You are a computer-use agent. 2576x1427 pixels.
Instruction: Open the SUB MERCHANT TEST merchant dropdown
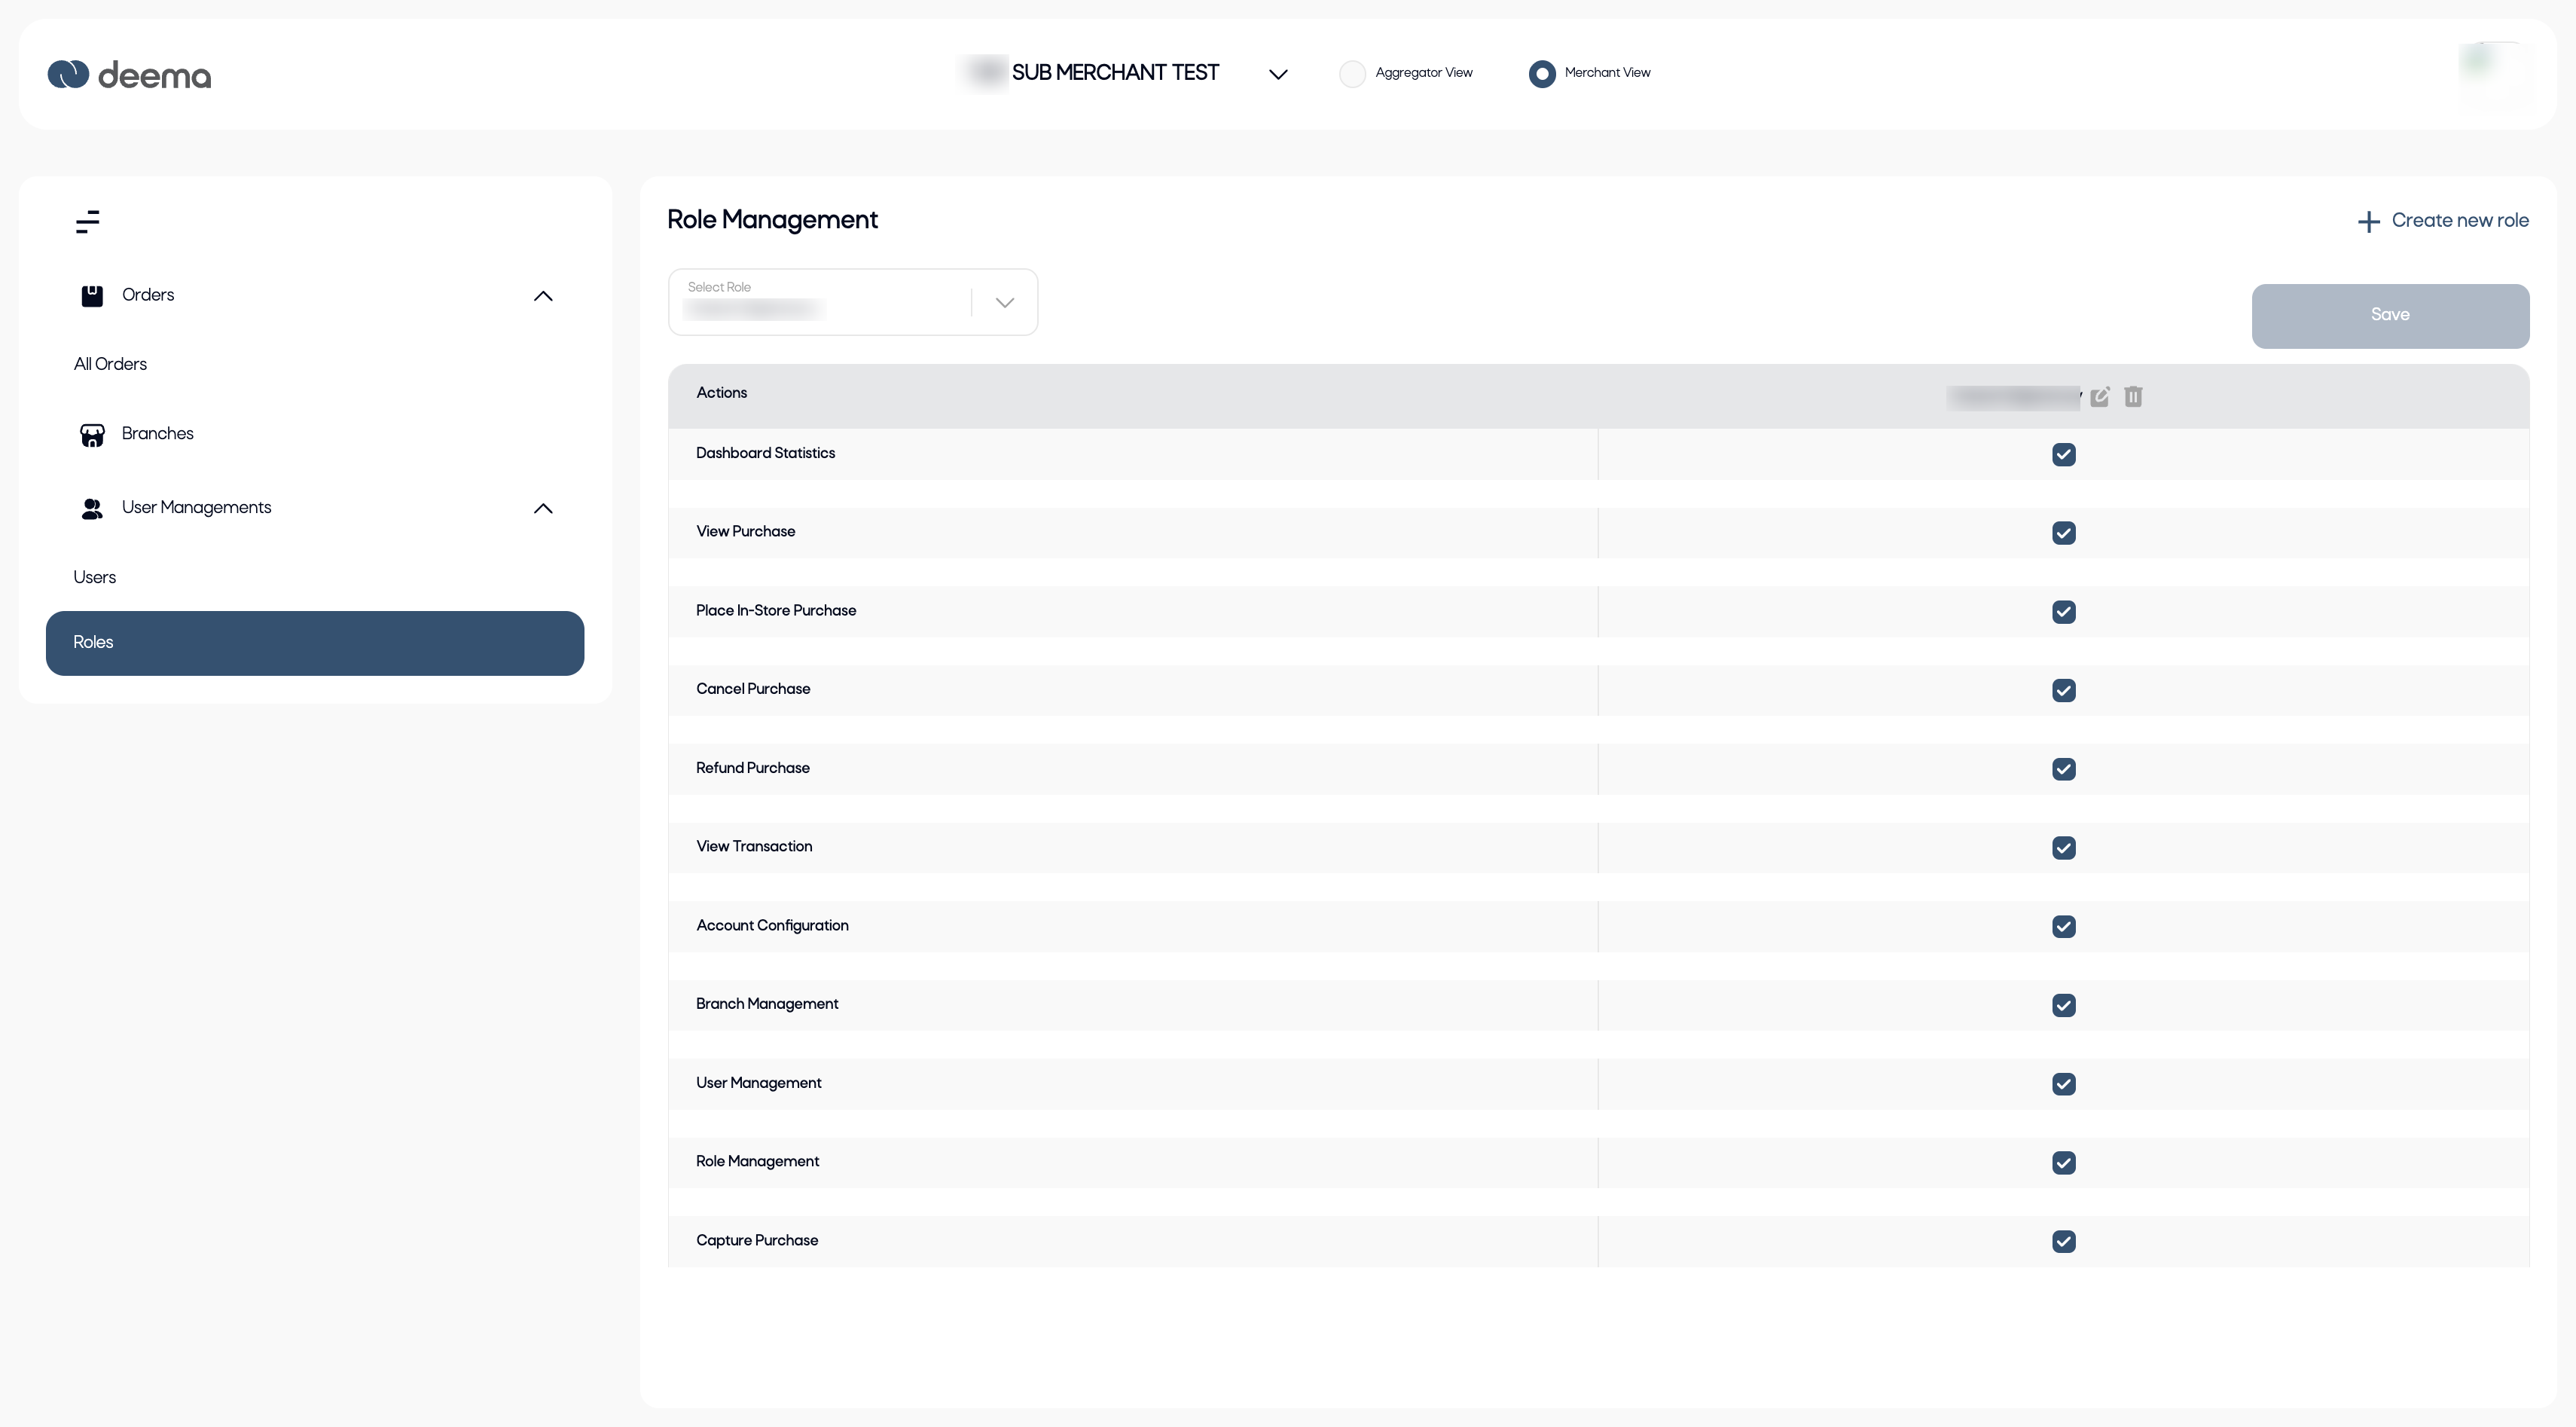click(x=1277, y=75)
